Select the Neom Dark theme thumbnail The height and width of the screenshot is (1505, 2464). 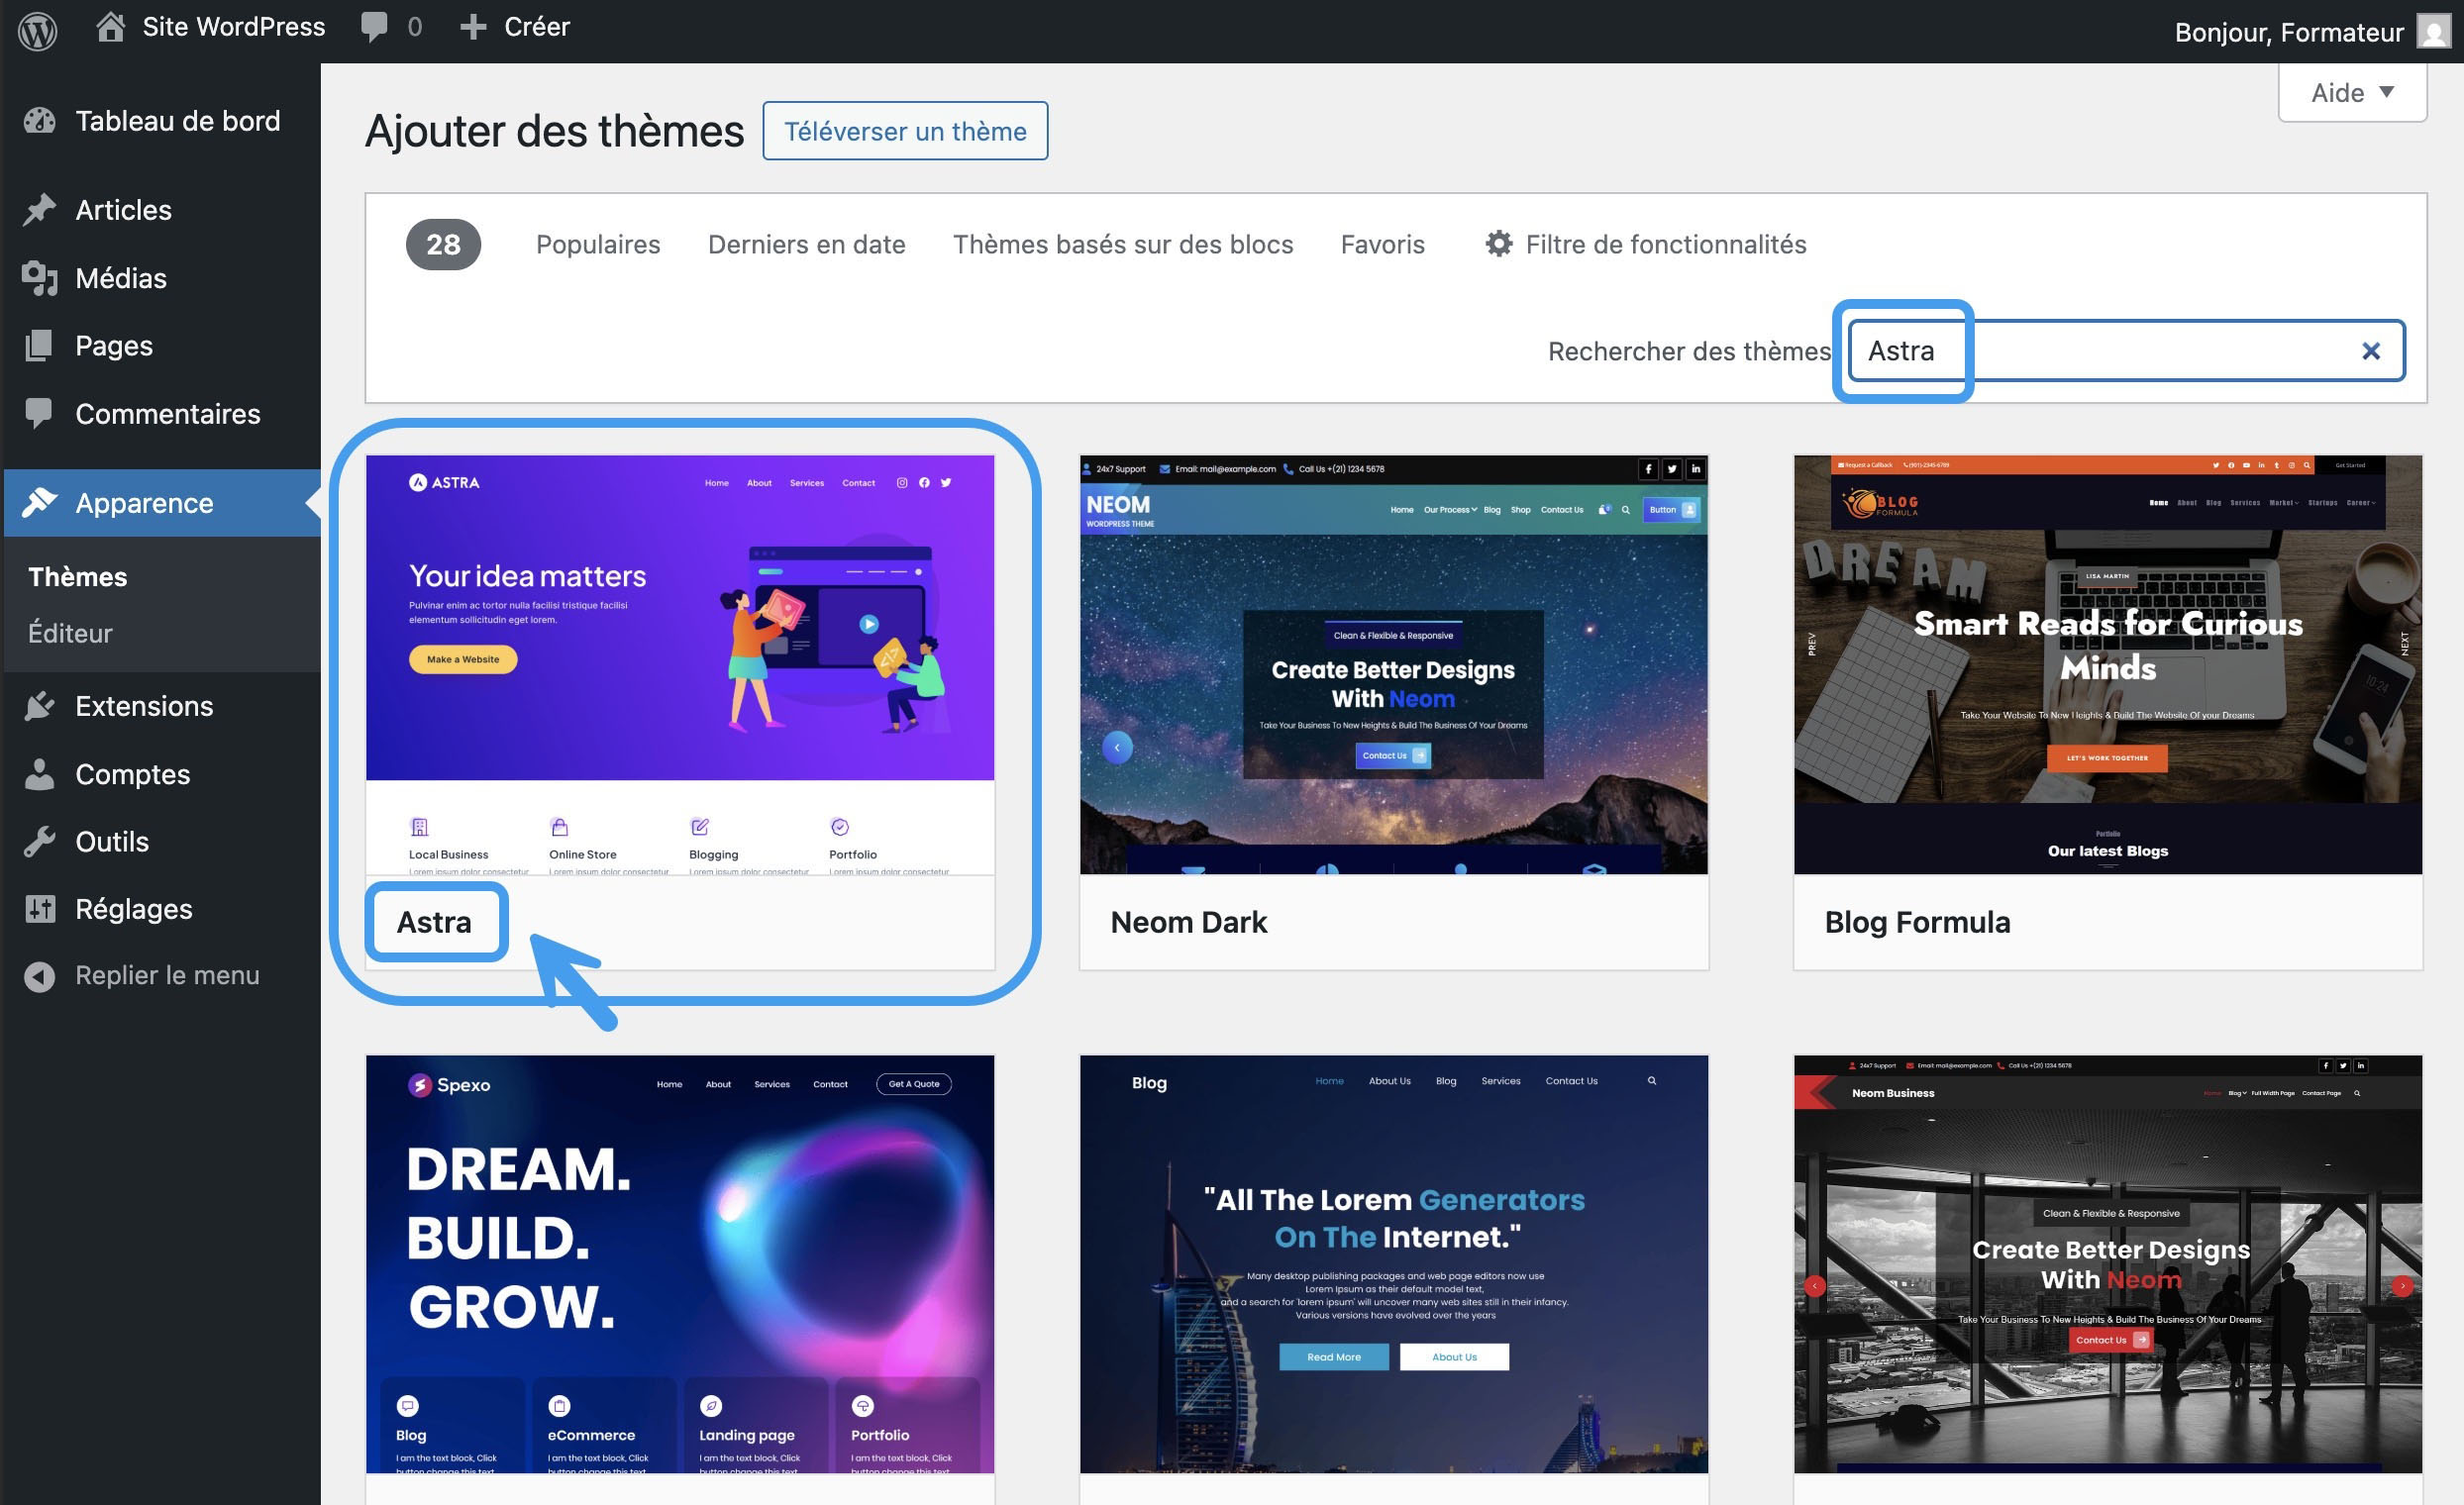pos(1394,665)
